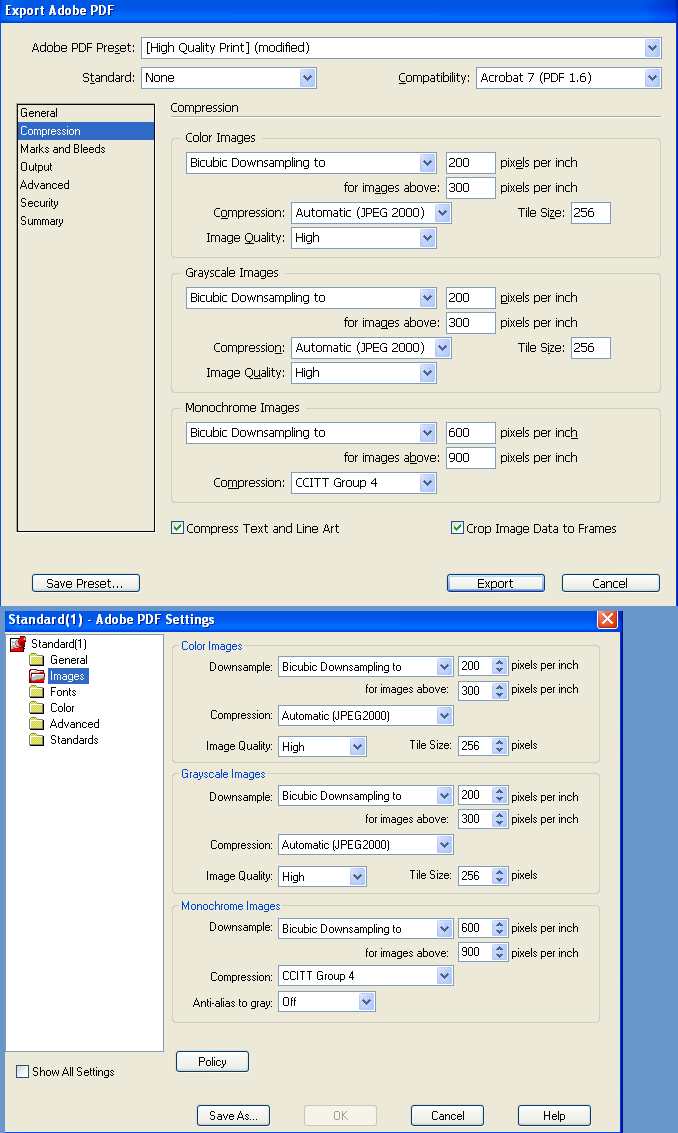The width and height of the screenshot is (678, 1133).
Task: Click Cancel in Adobe PDF Settings
Action: [x=447, y=1116]
